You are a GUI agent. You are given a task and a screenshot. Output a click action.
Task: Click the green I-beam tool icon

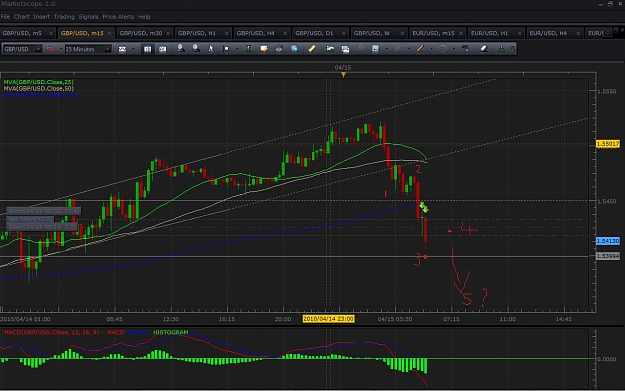click(x=248, y=49)
